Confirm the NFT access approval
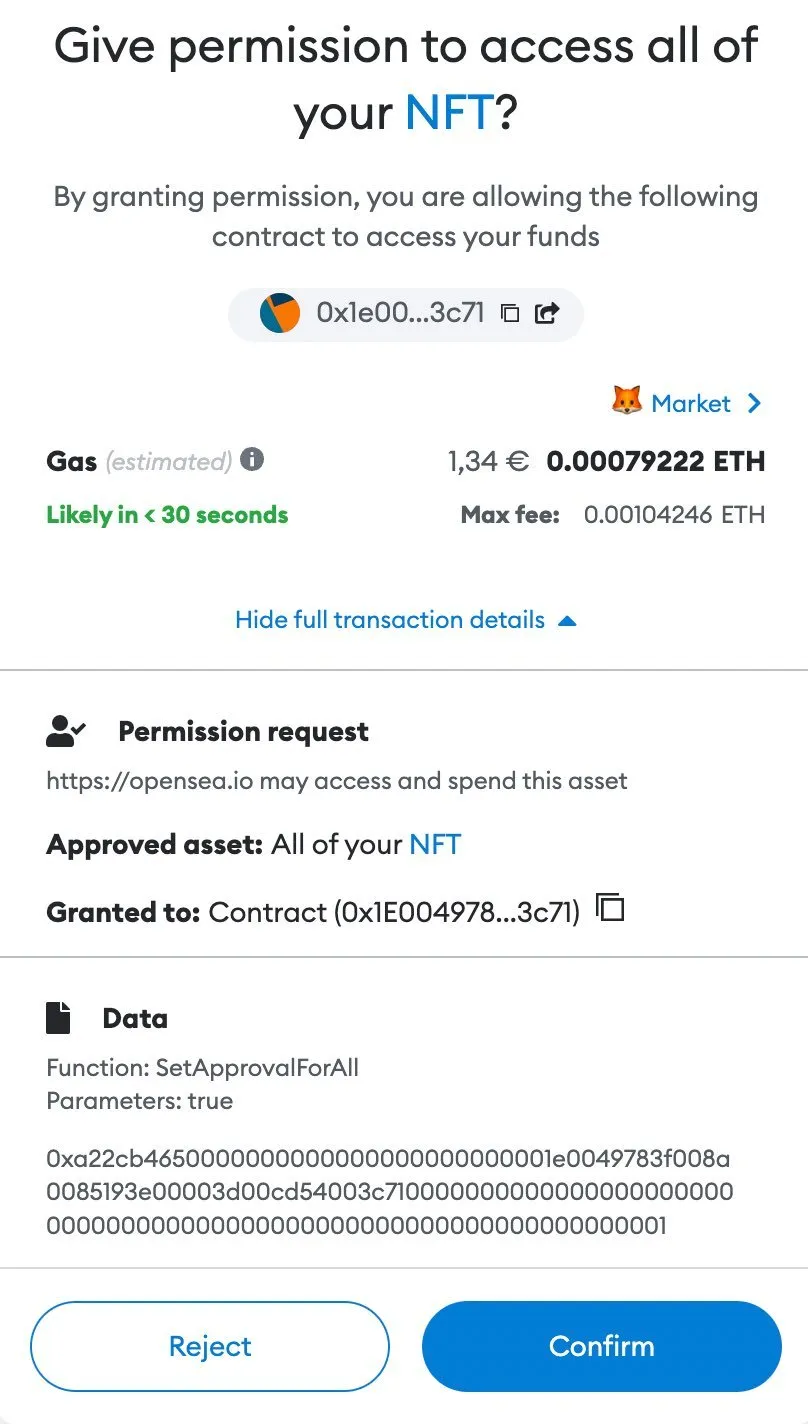Screen dimensions: 808x1424 click(601, 1346)
